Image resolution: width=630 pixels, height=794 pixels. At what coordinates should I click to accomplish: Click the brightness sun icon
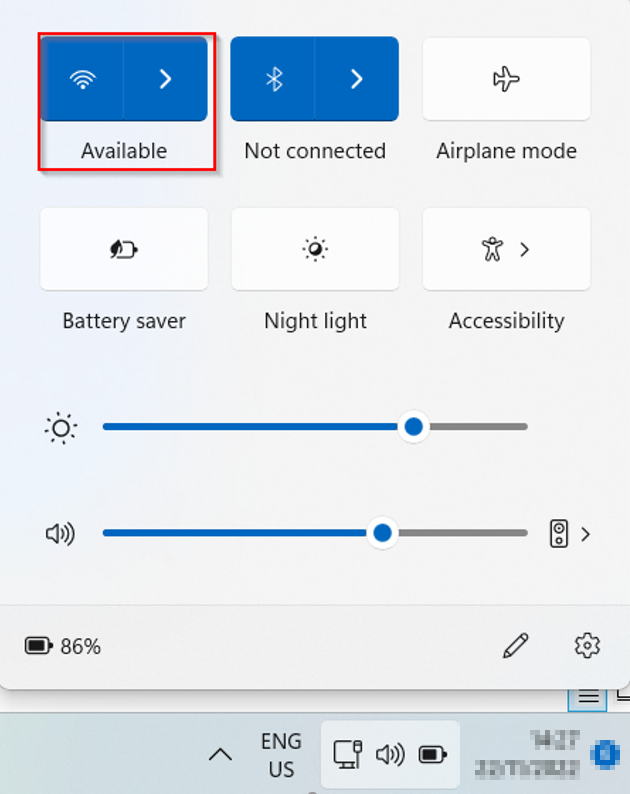coord(61,428)
